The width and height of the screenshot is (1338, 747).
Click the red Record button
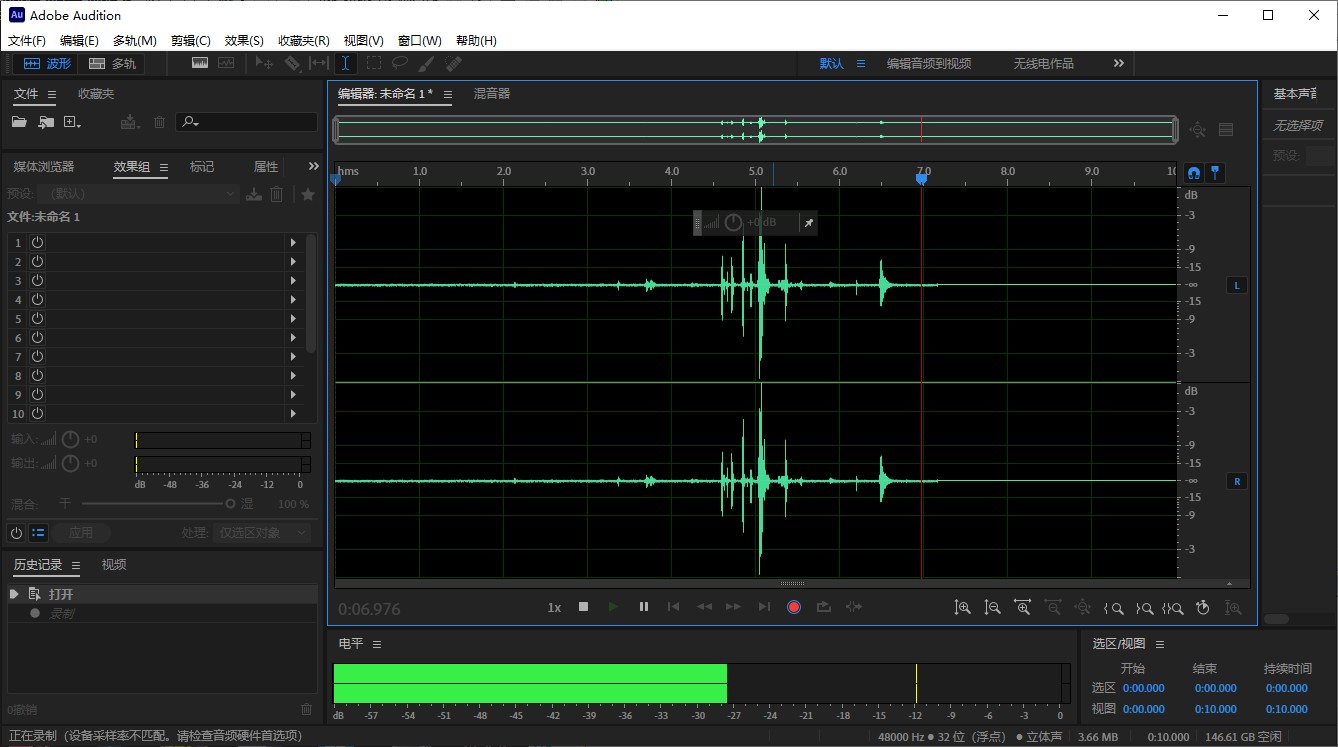coord(794,607)
